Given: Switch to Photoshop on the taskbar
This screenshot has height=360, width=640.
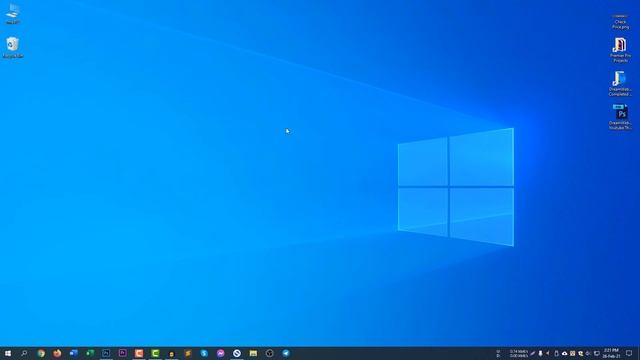Looking at the screenshot, I should tap(106, 353).
